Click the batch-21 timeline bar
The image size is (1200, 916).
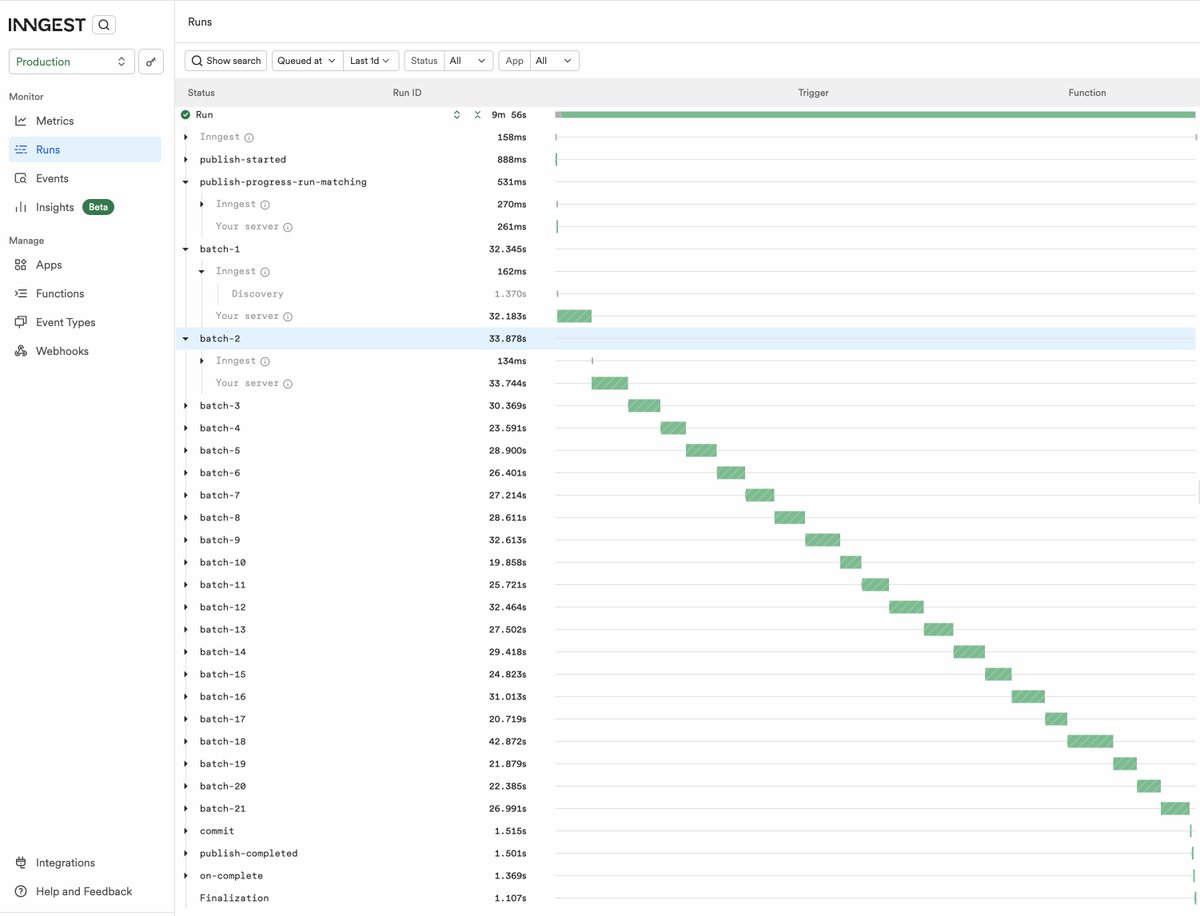click(x=1175, y=808)
